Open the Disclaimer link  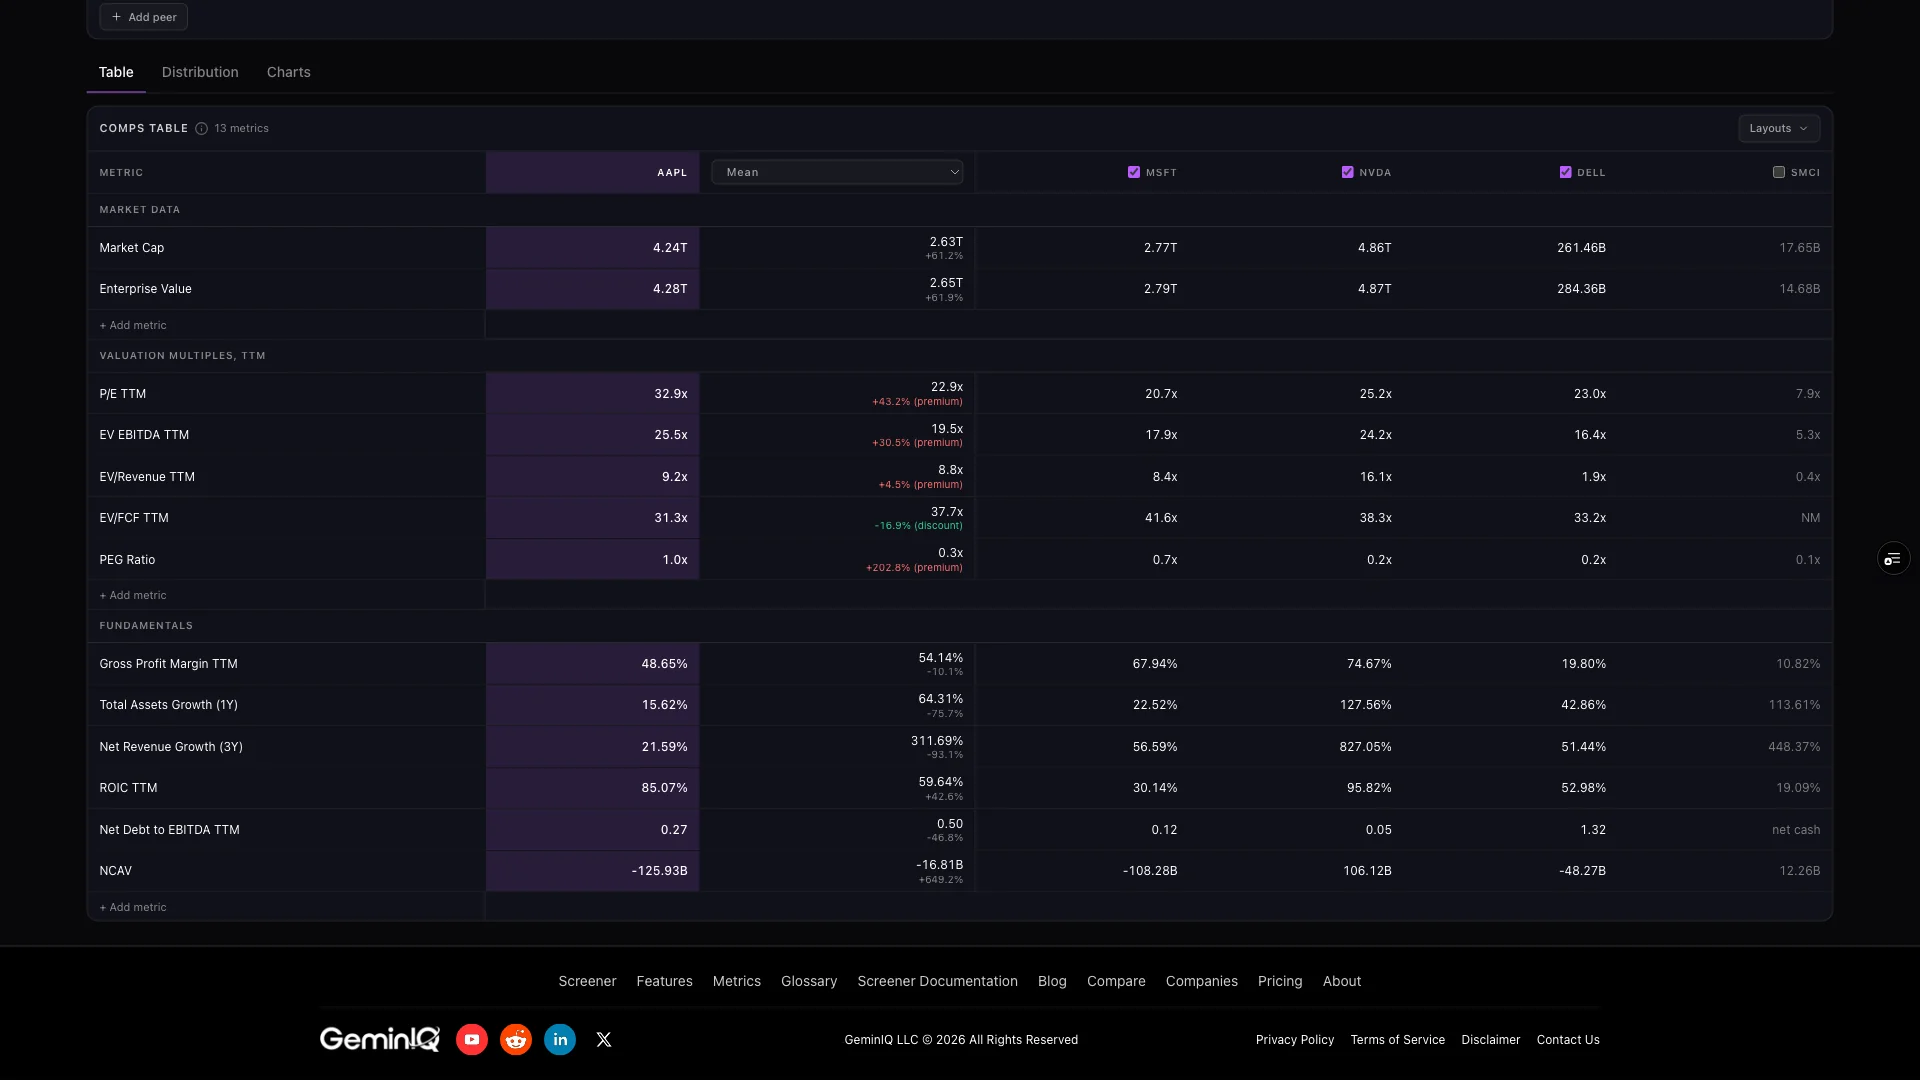pyautogui.click(x=1491, y=1040)
